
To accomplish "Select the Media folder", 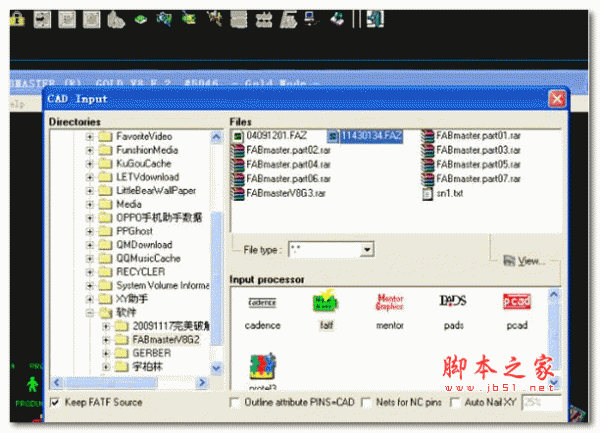I will point(129,204).
